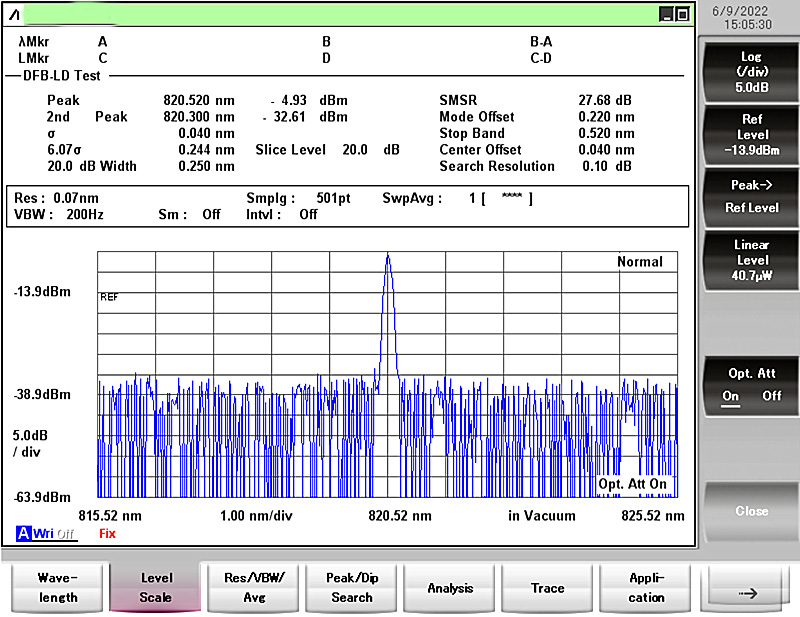Image resolution: width=800 pixels, height=617 pixels.
Task: Click the Search Resolution 0.10 dB value
Action: [607, 166]
